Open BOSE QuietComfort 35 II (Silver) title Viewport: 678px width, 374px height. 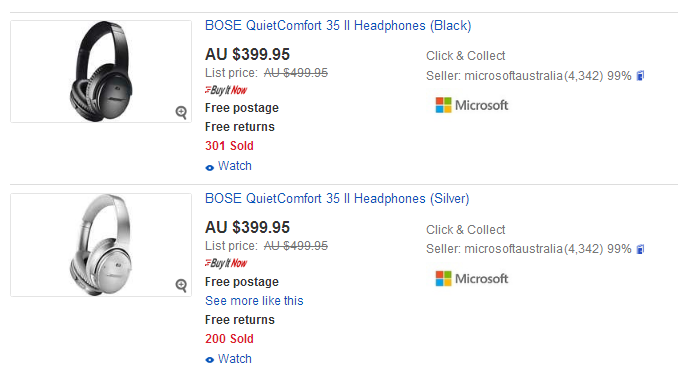tap(337, 198)
